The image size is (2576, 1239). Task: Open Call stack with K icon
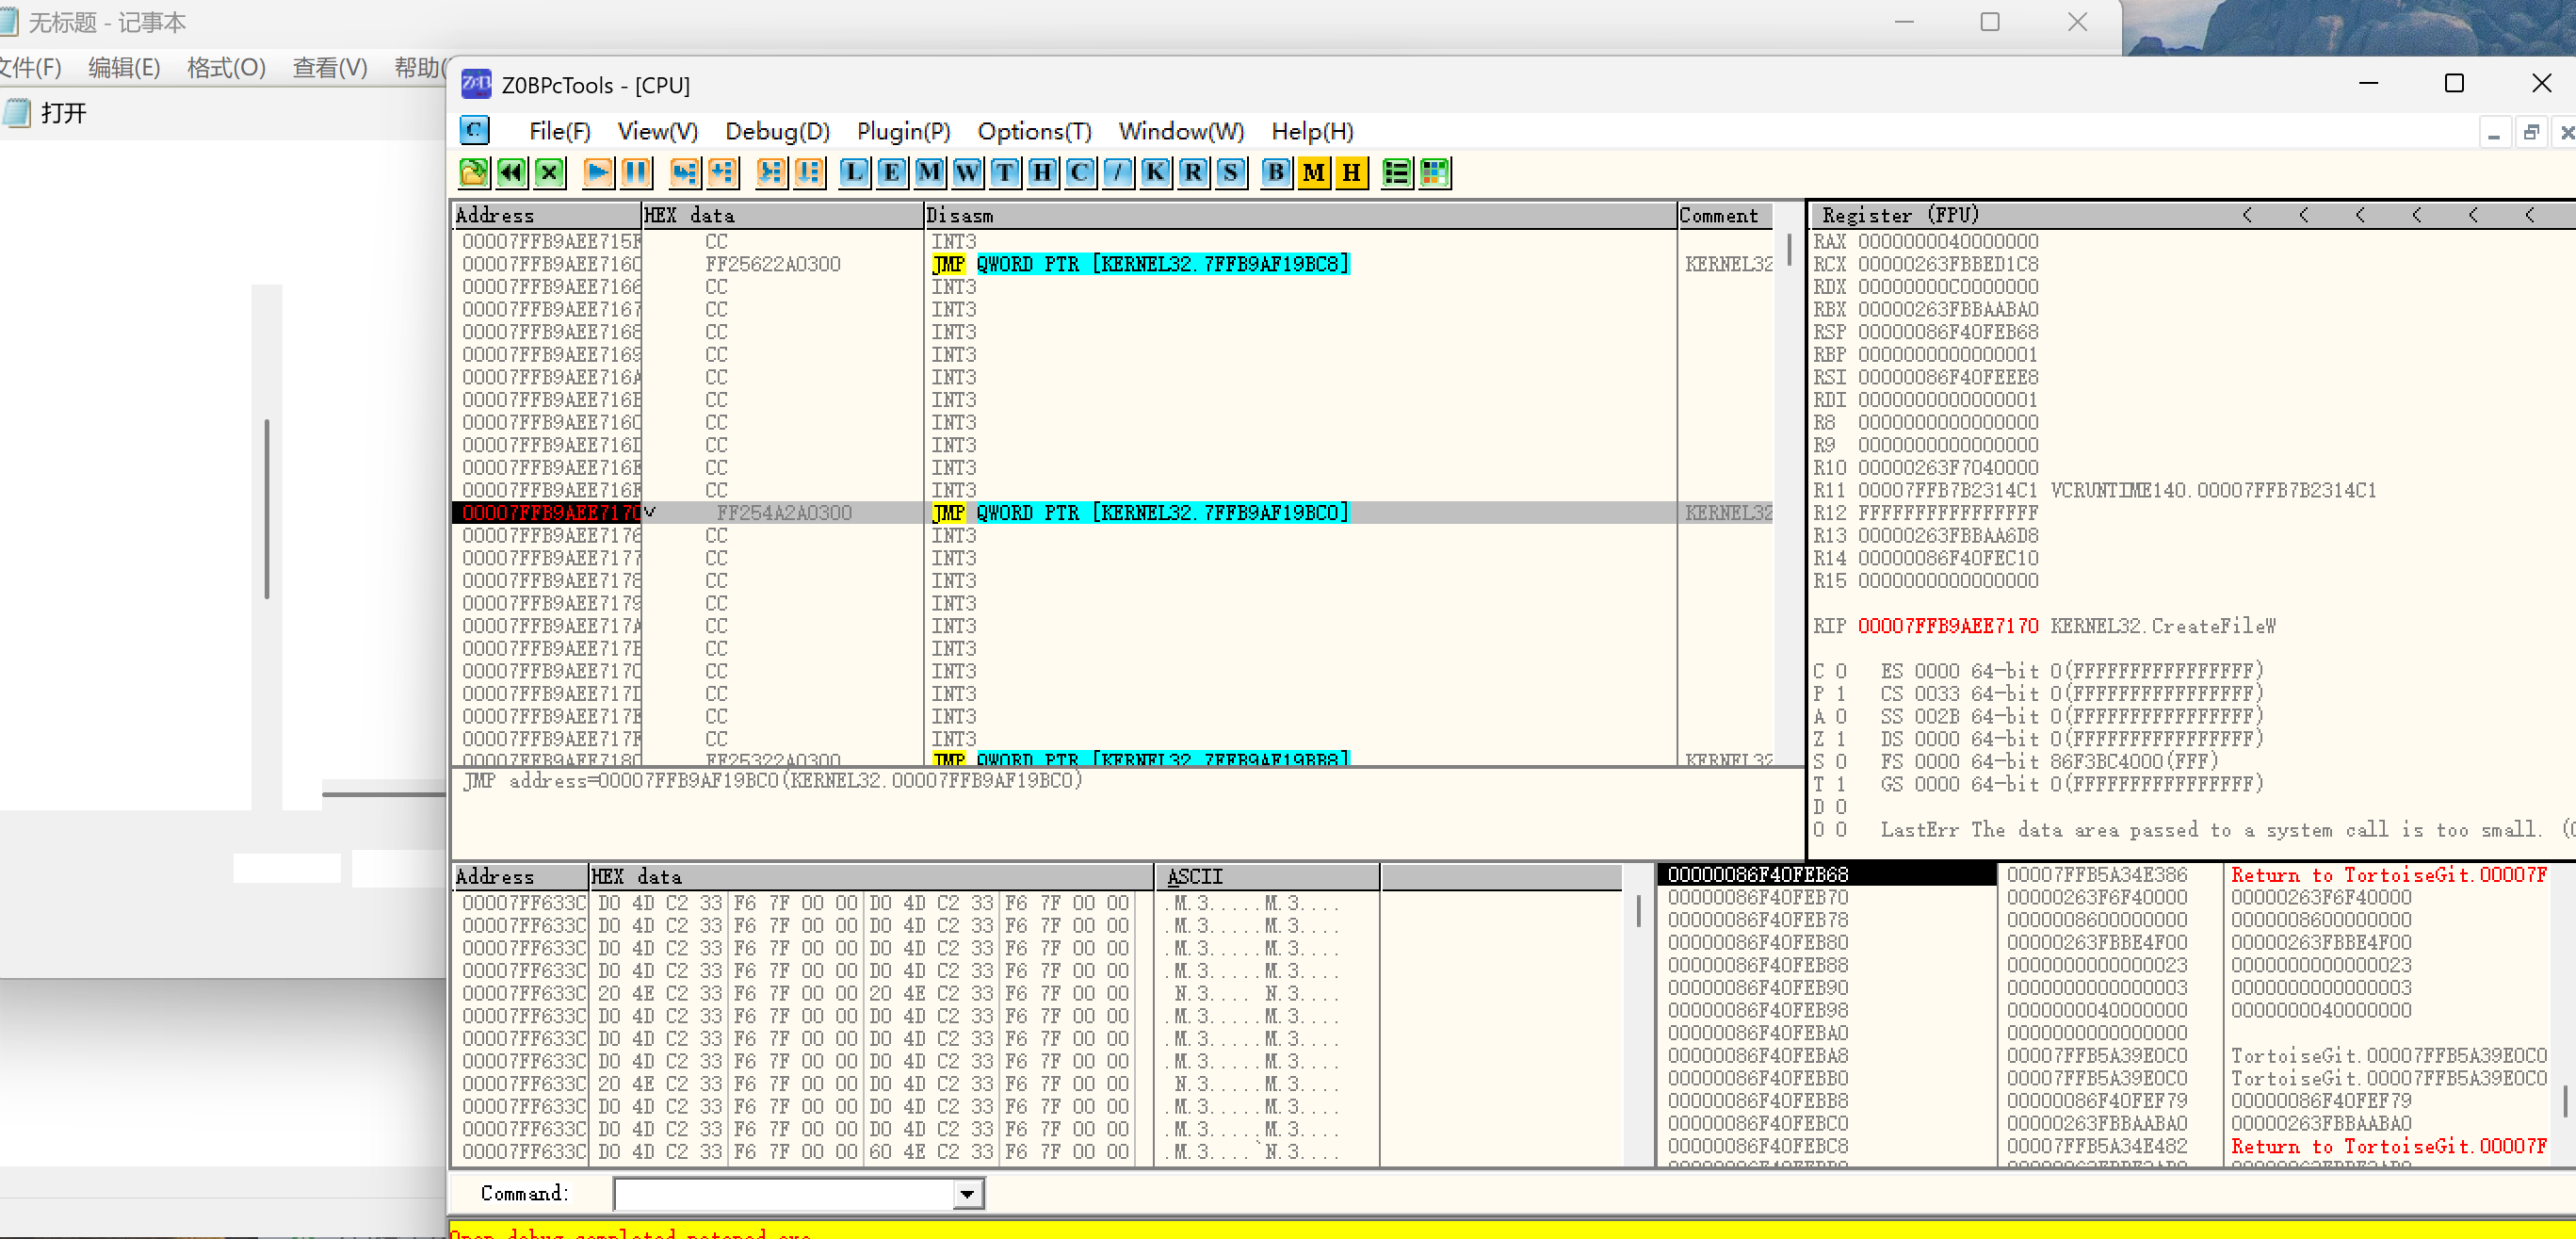click(1155, 173)
